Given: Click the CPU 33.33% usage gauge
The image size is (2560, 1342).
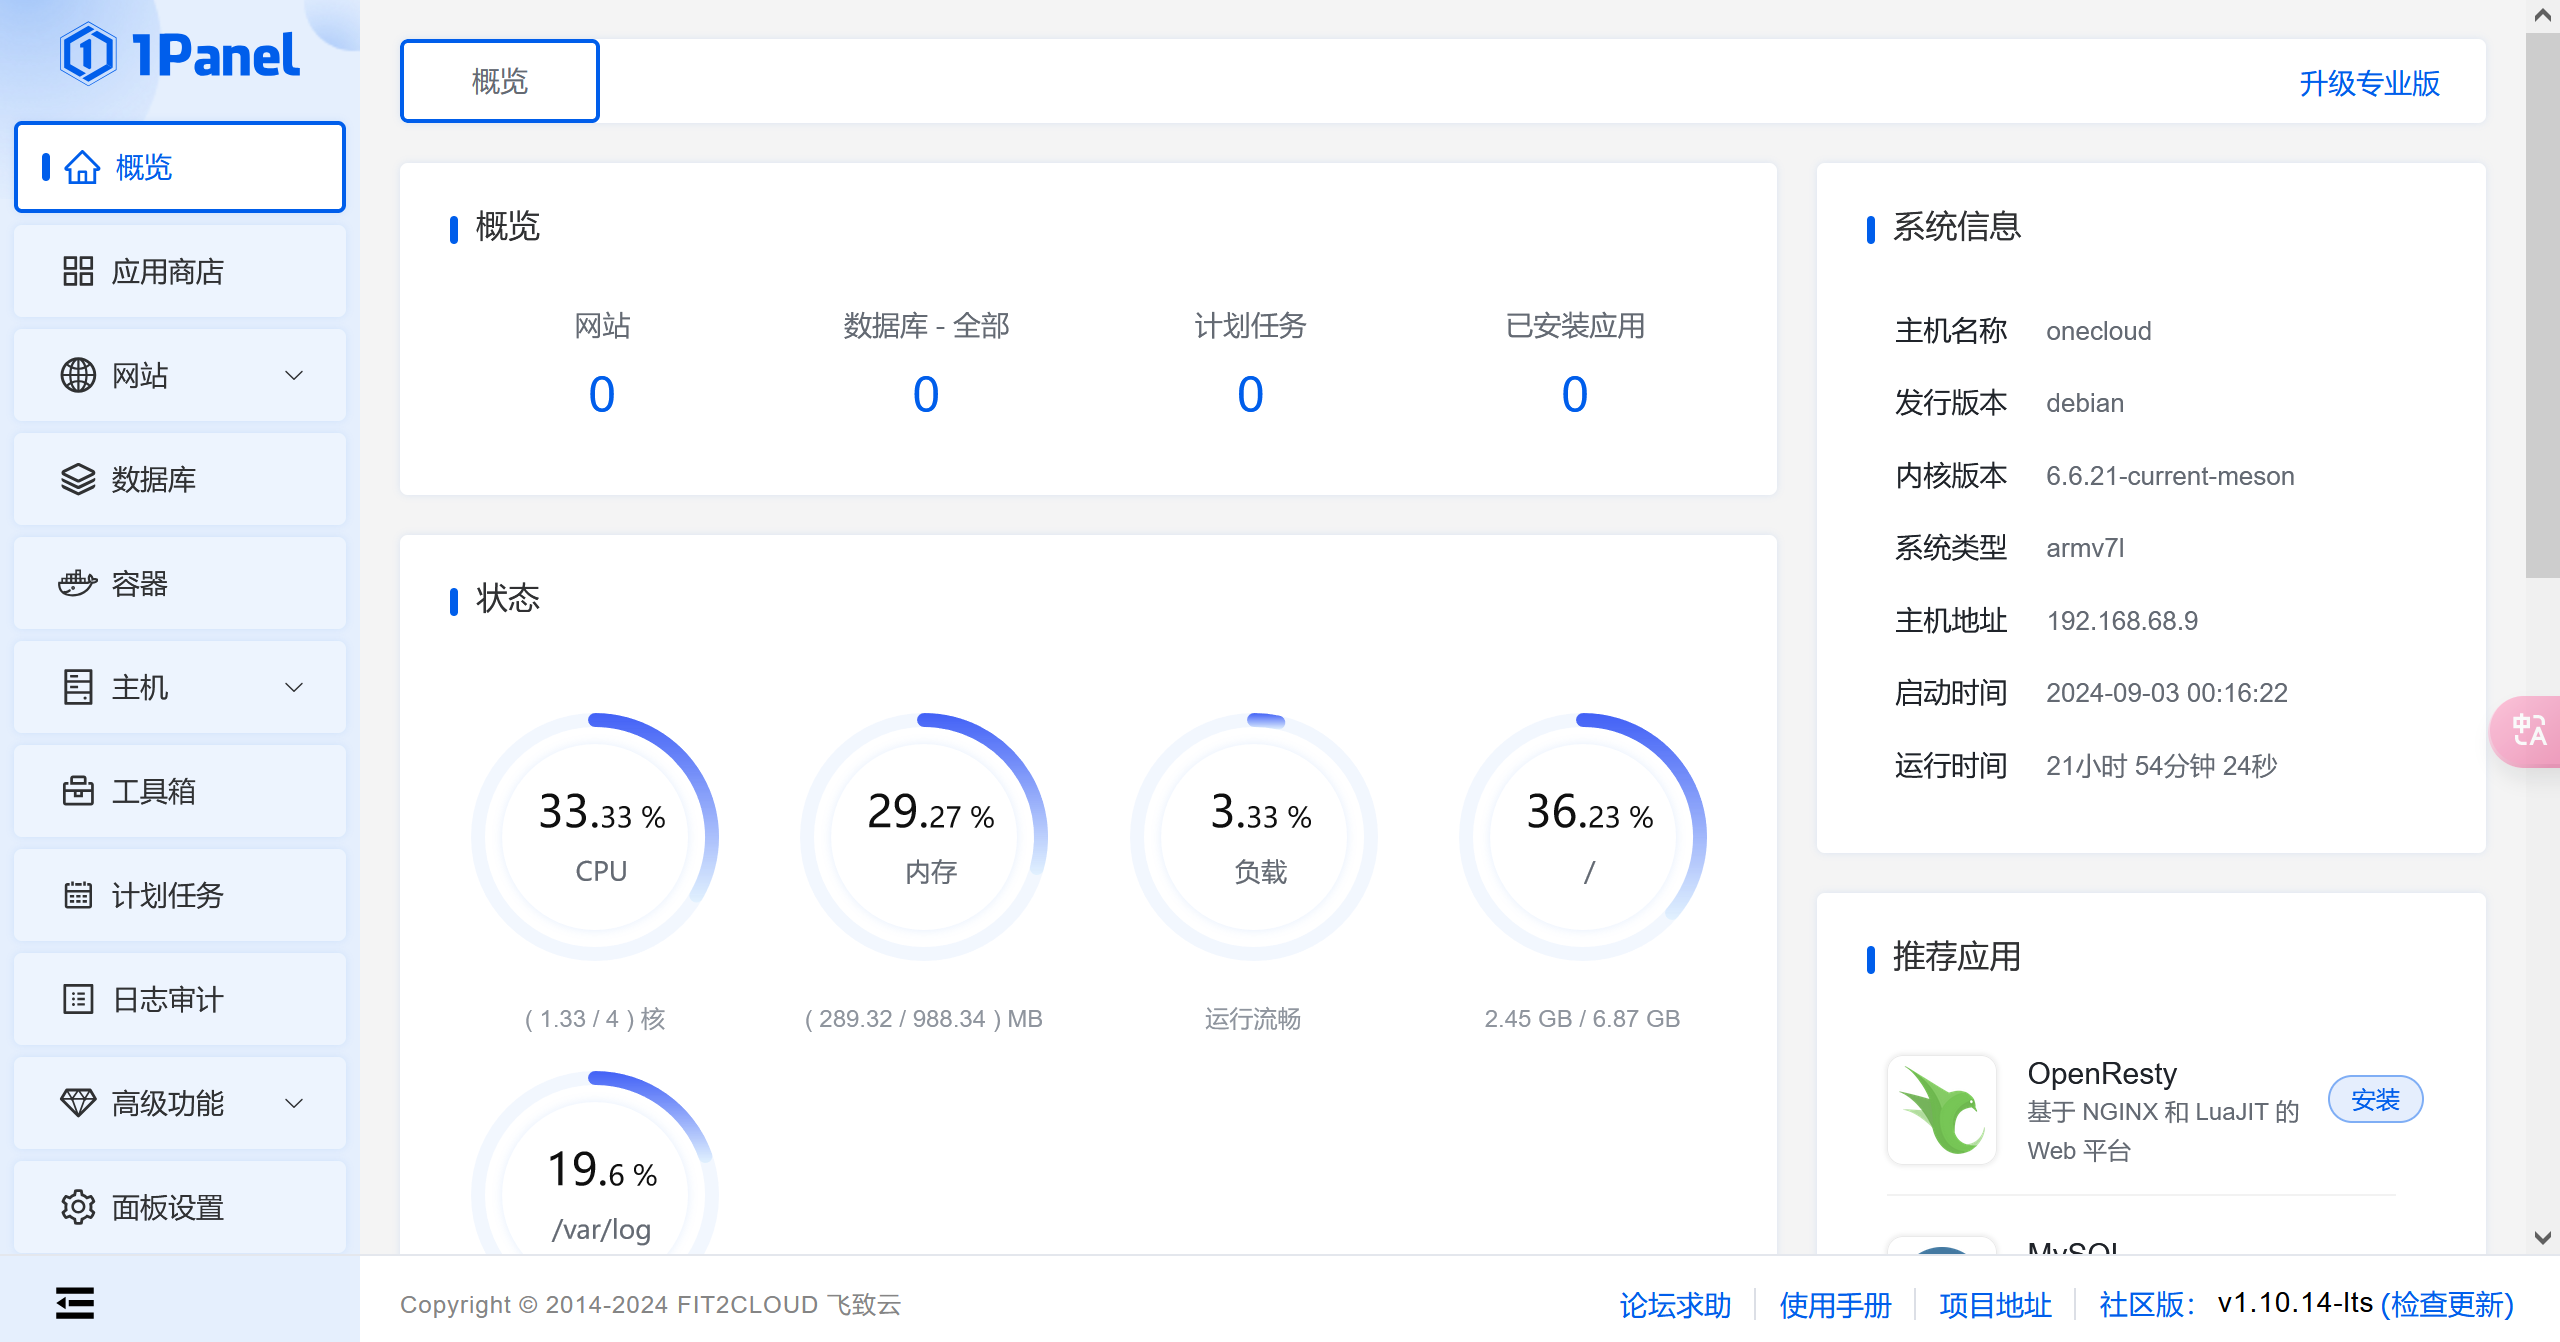Looking at the screenshot, I should pyautogui.click(x=596, y=836).
